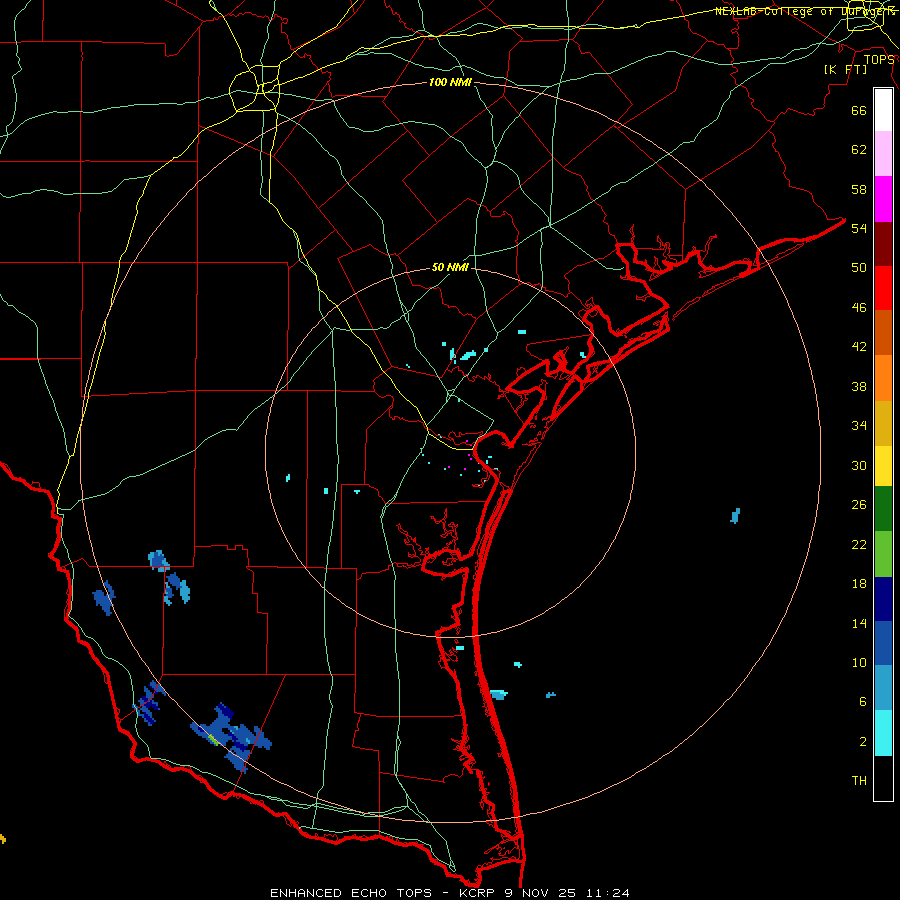Click the light pink 62 kft swatch
Viewport: 900px width, 900px height.
pyautogui.click(x=883, y=153)
